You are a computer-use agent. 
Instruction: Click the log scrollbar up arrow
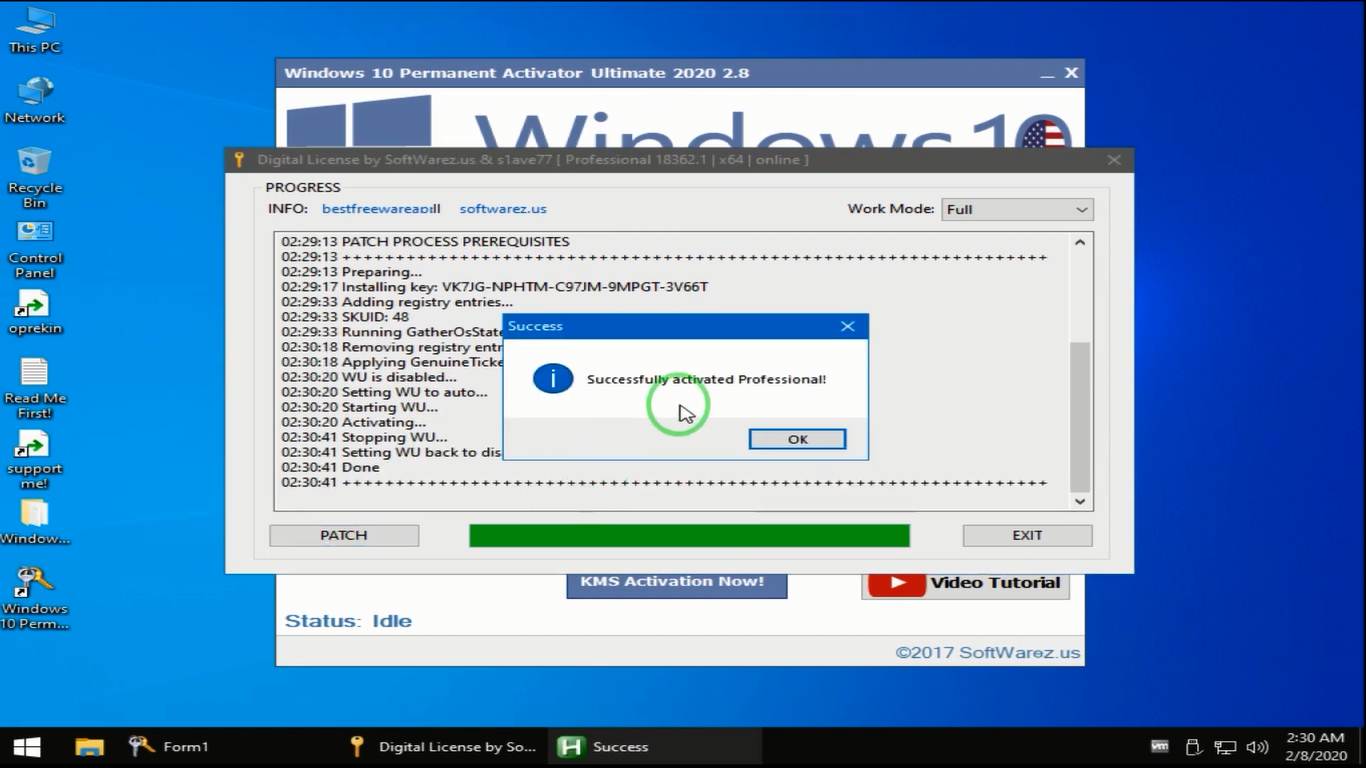tap(1080, 242)
